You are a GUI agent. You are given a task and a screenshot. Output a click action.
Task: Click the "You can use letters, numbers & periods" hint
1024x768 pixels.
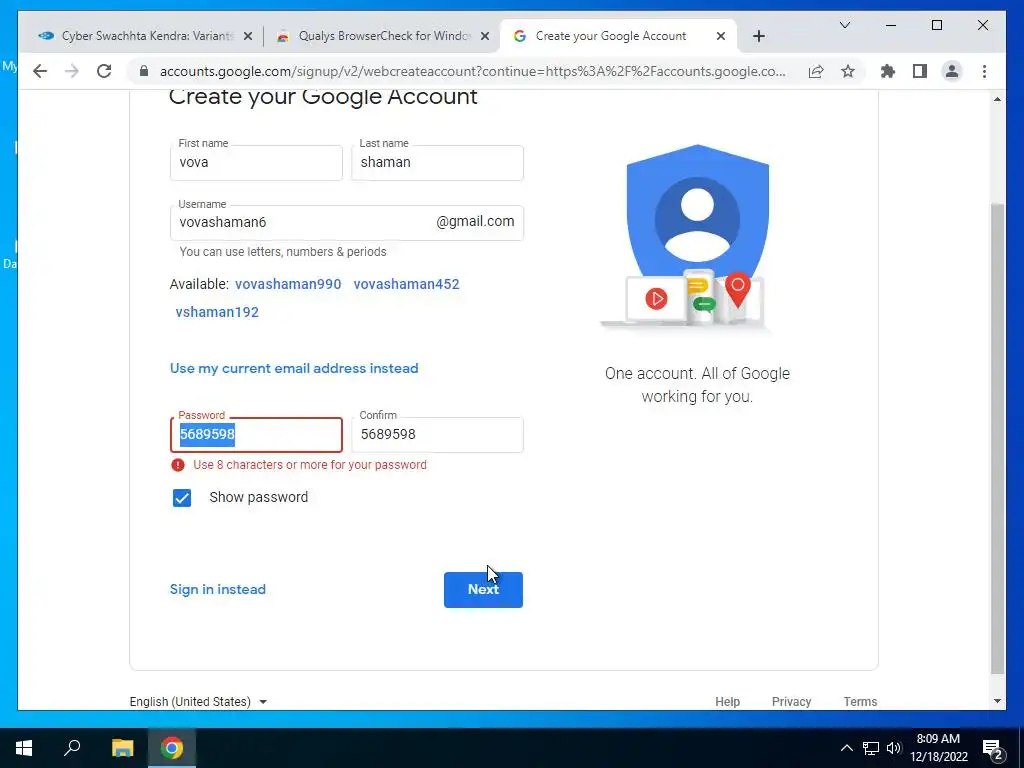(283, 252)
